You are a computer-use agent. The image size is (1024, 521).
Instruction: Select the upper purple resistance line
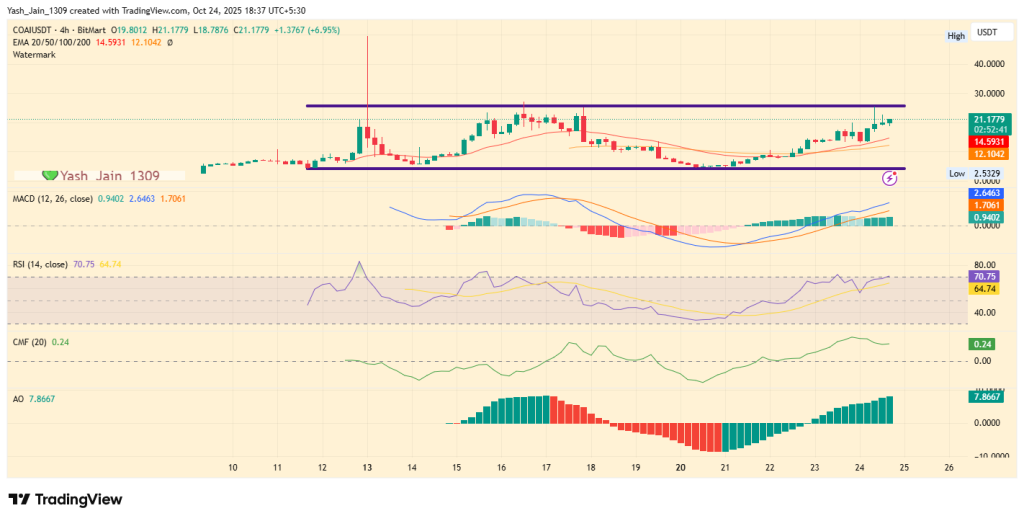(x=600, y=105)
